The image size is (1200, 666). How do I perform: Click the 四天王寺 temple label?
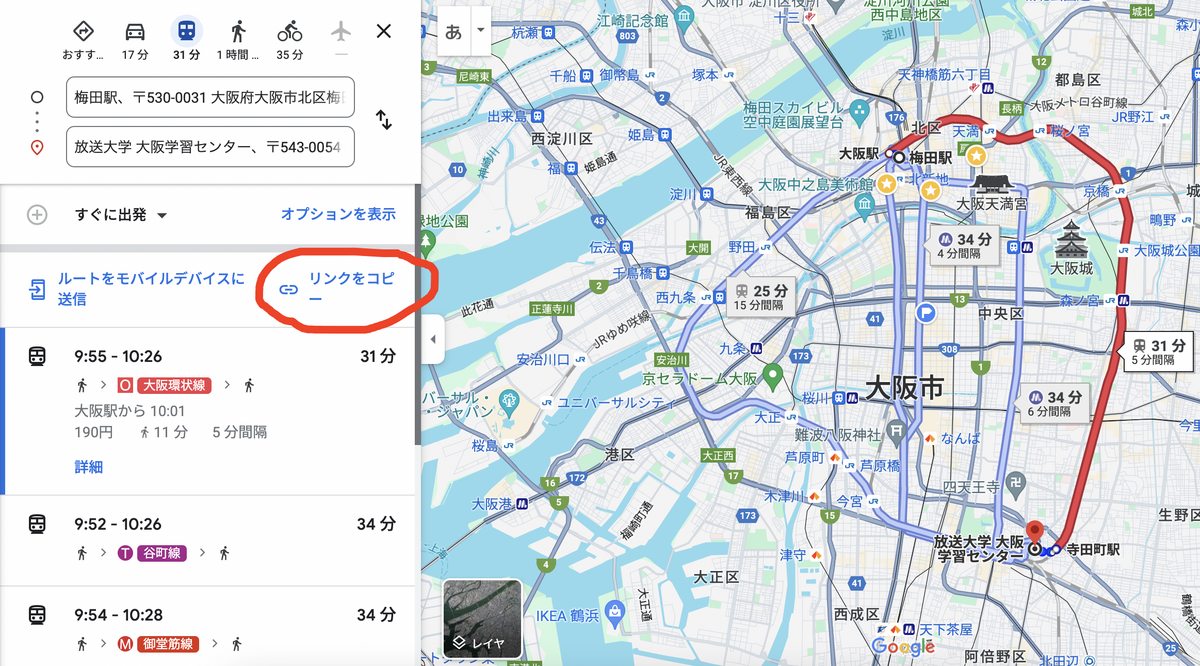click(969, 487)
